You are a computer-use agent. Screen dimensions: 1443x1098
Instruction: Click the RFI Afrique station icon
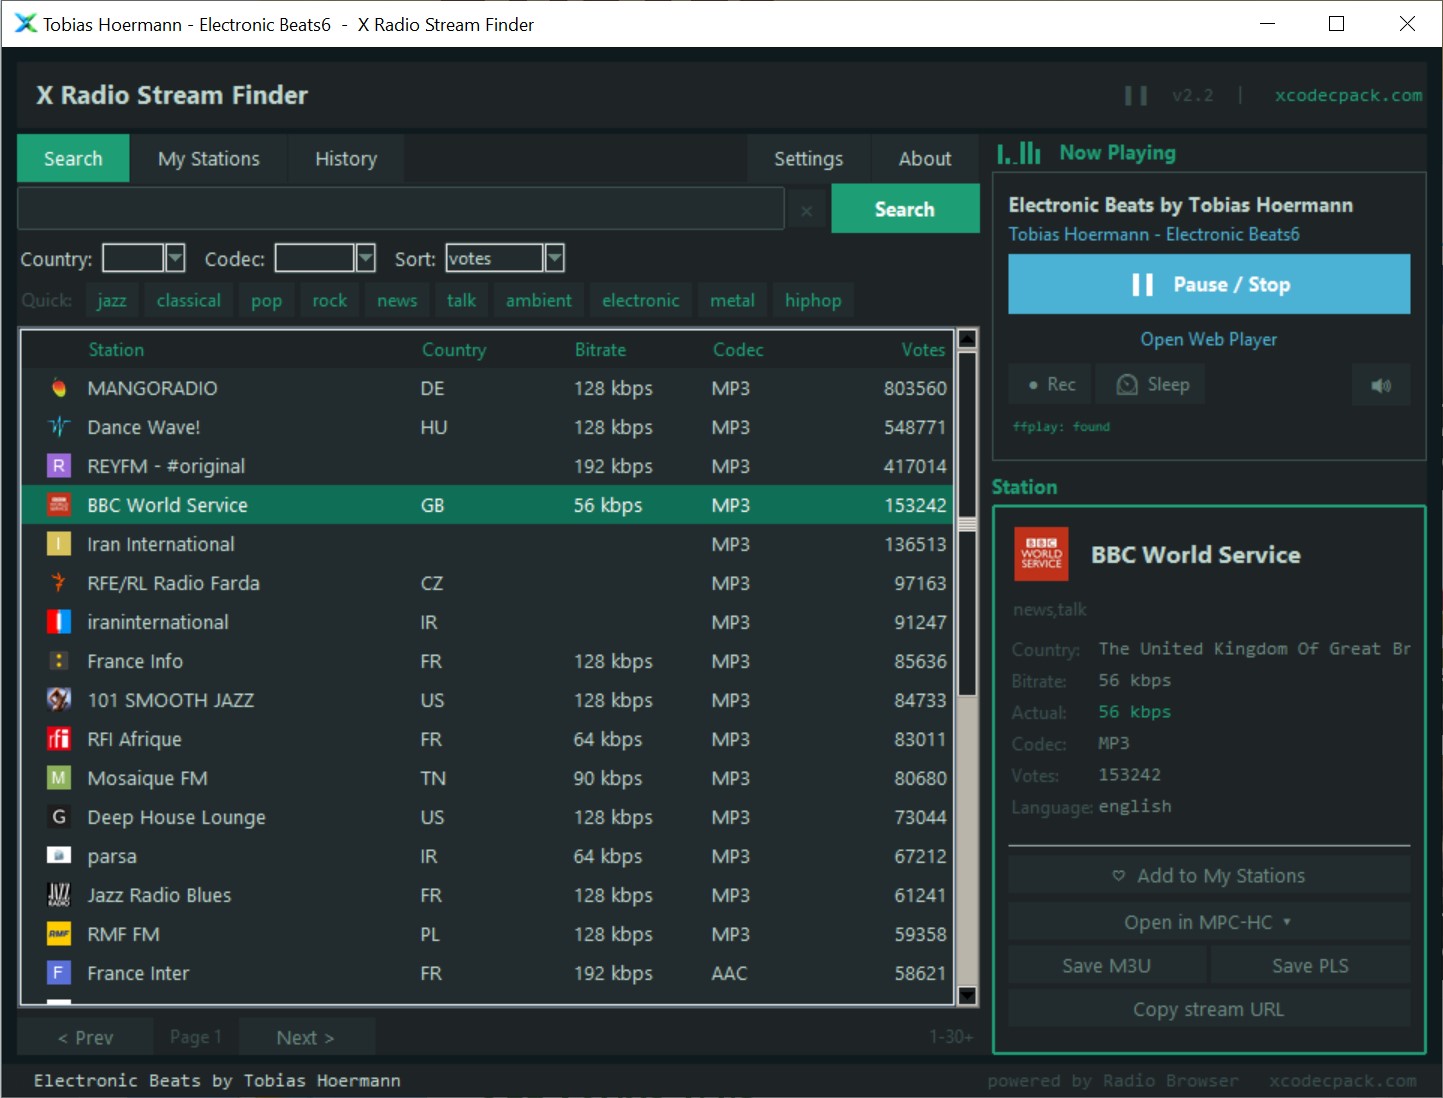pos(59,739)
